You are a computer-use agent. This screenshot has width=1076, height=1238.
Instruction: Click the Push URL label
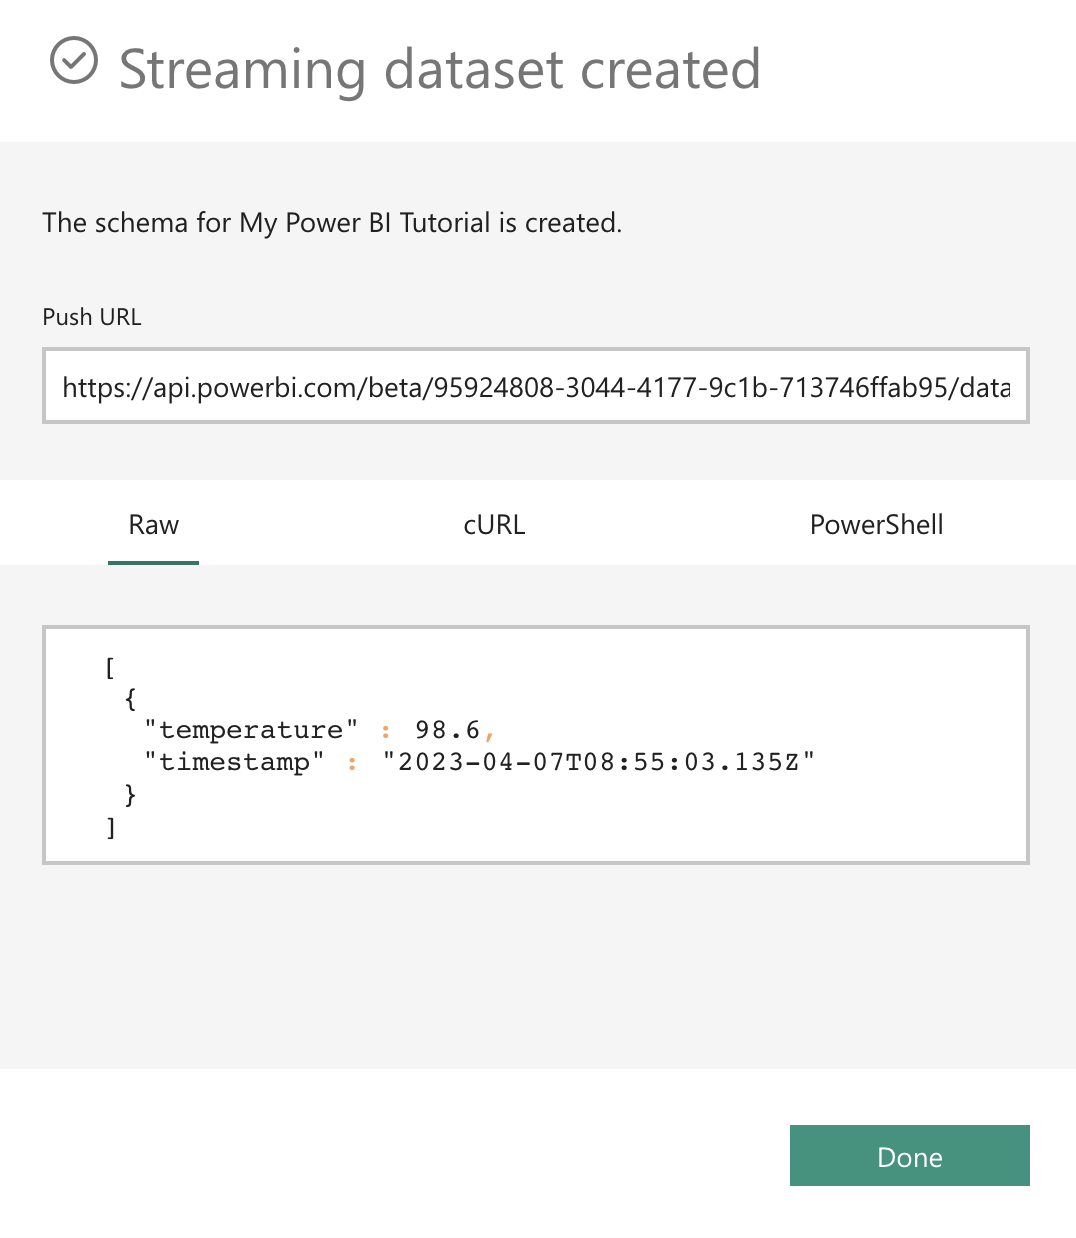pos(92,317)
